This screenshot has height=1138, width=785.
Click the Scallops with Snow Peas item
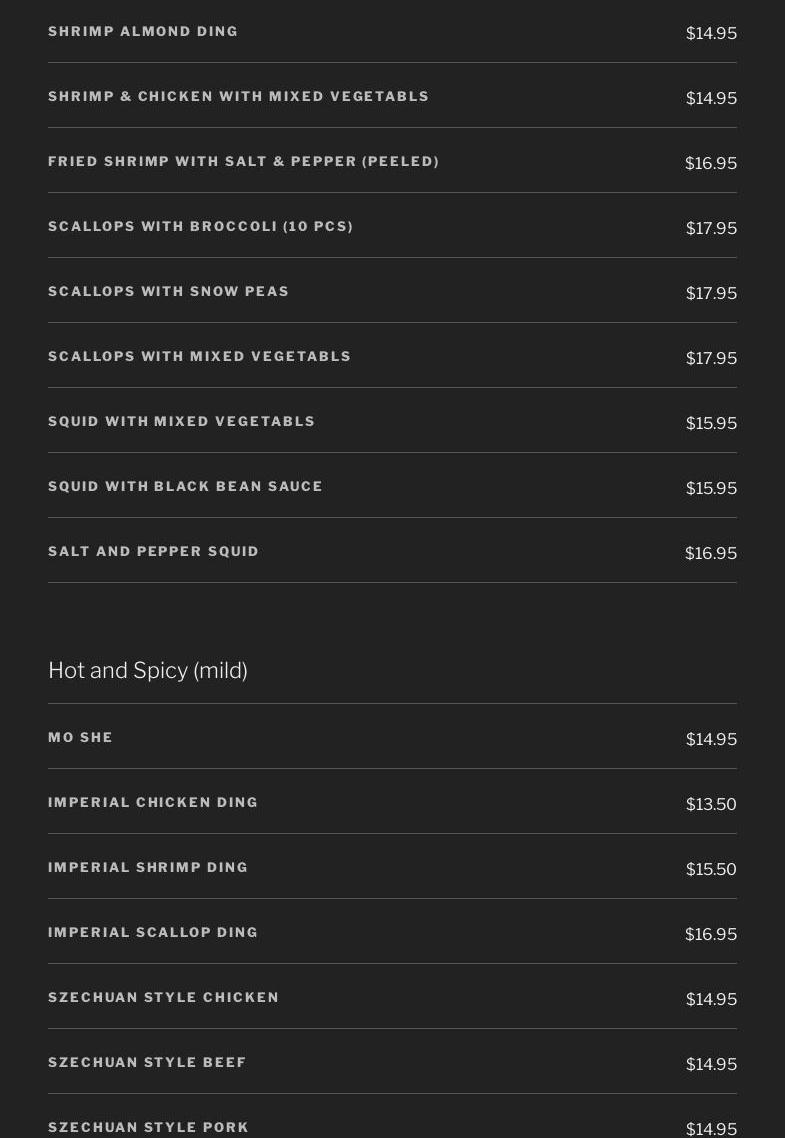[x=168, y=292]
